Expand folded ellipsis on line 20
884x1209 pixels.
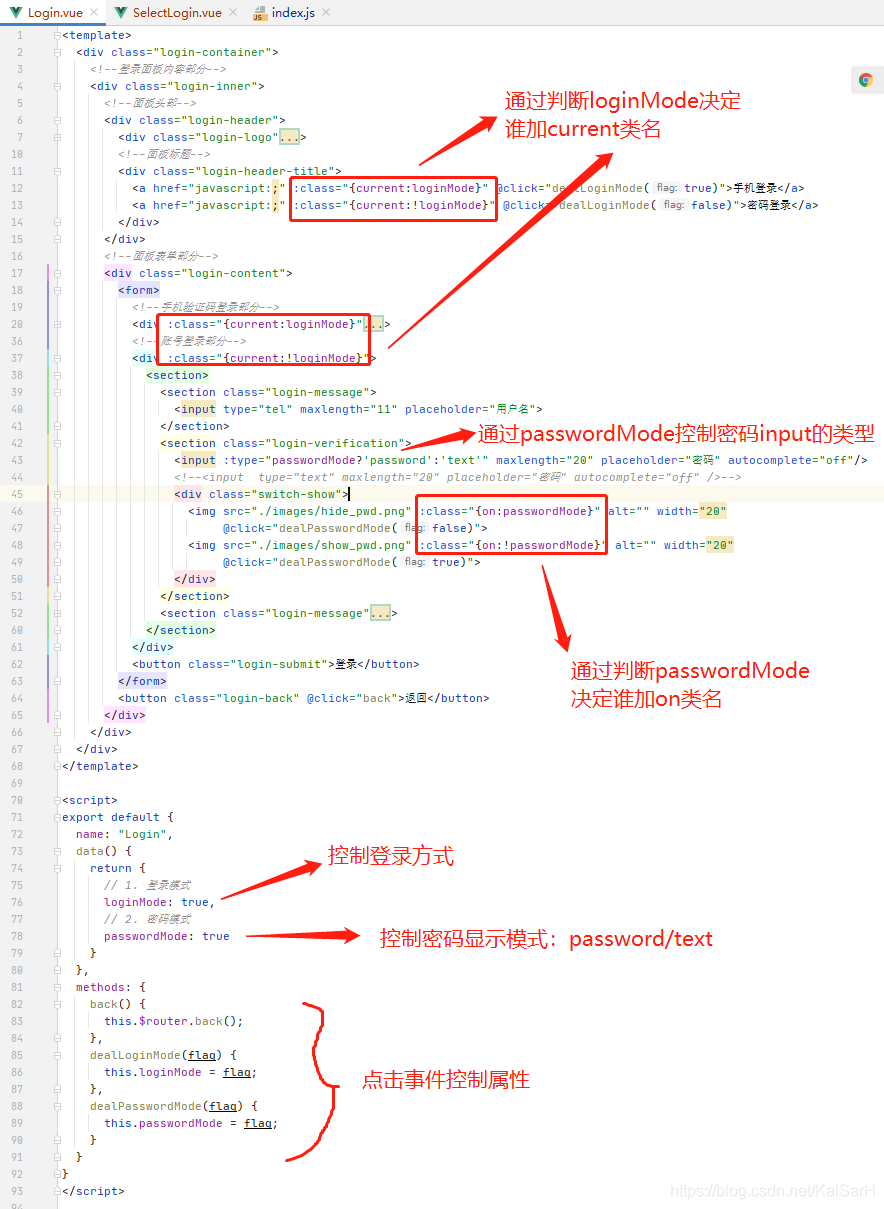(375, 324)
